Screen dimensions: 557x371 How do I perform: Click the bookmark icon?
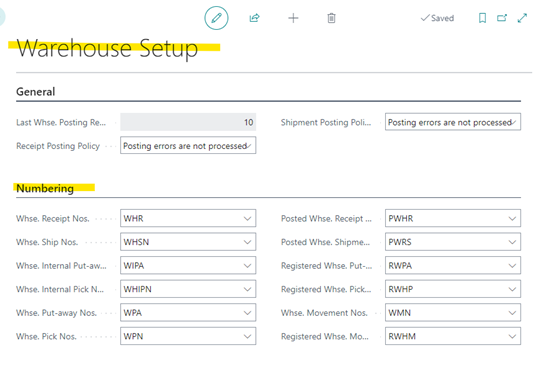tap(482, 18)
